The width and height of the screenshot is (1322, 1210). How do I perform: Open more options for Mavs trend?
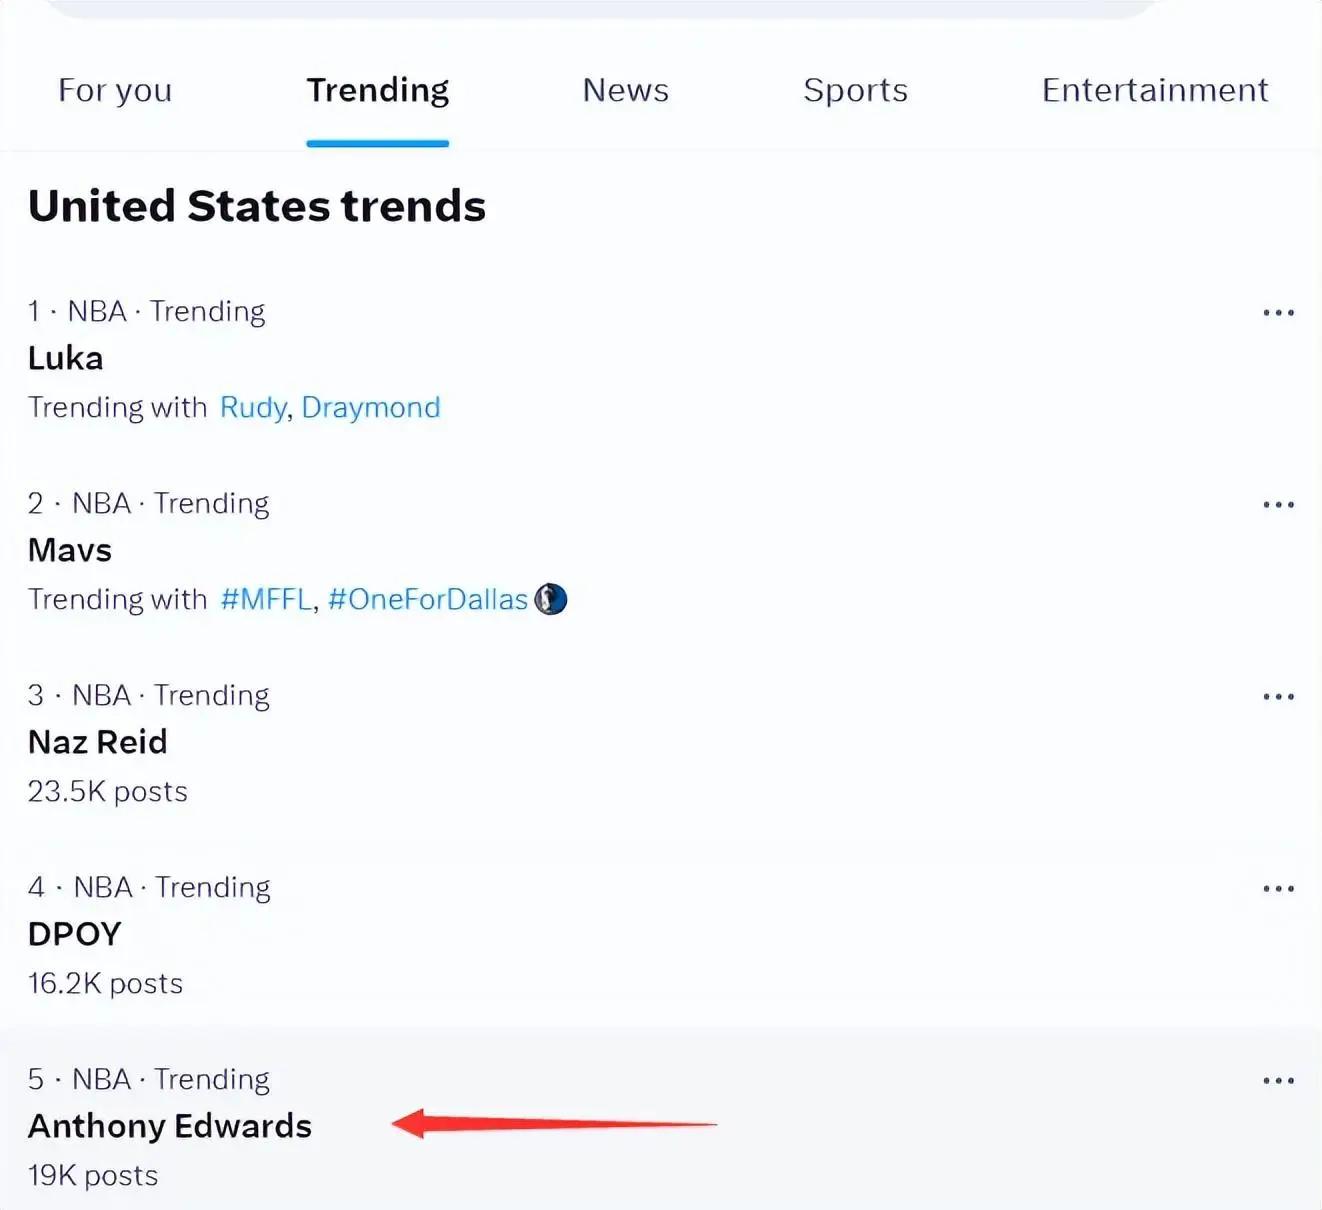pyautogui.click(x=1278, y=505)
